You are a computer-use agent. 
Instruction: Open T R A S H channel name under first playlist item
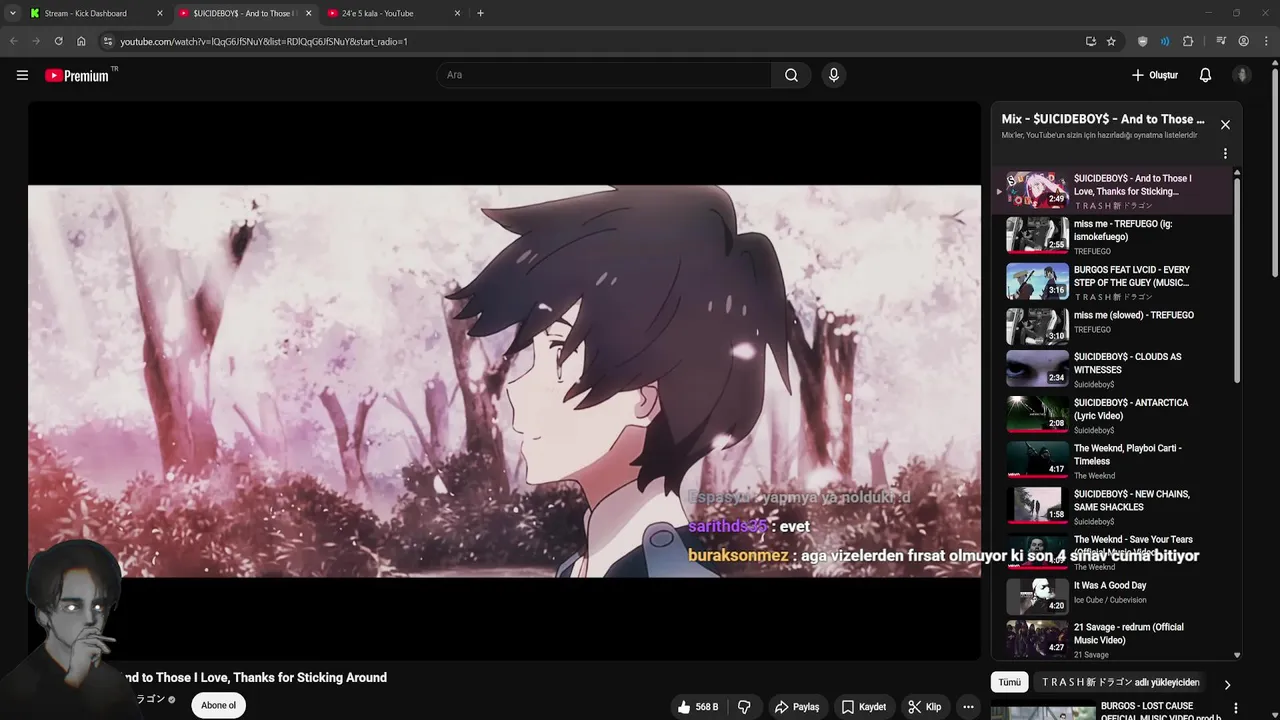point(1113,205)
